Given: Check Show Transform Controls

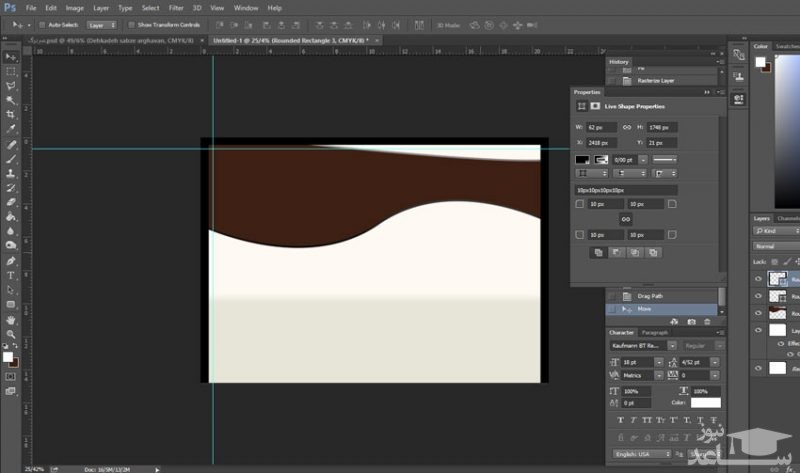Looking at the screenshot, I should point(131,24).
